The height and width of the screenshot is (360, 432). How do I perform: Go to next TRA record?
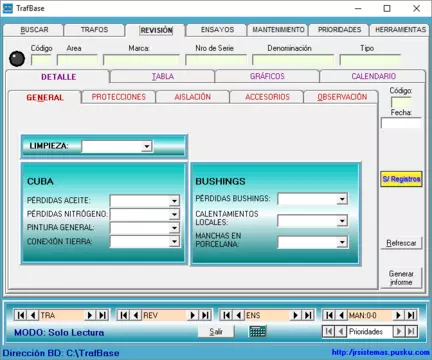(90, 315)
